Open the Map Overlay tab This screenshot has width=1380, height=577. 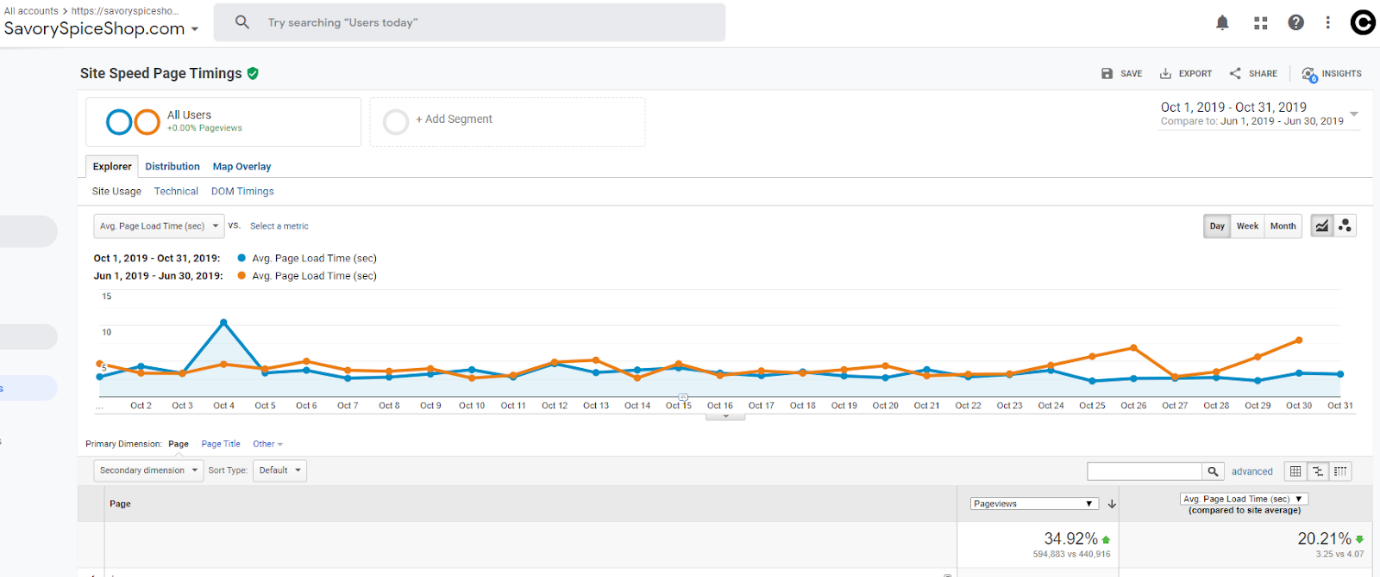point(242,166)
